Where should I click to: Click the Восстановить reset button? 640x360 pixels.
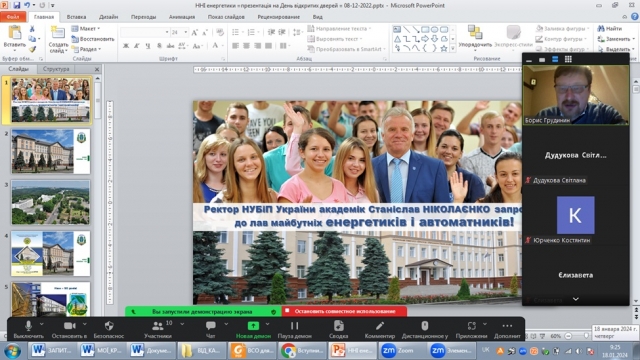(93, 39)
